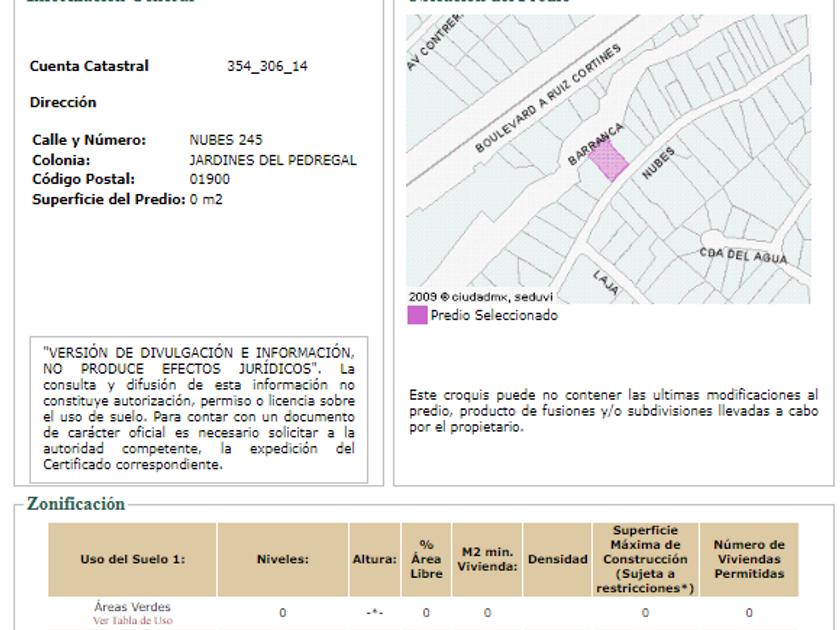Click the highlighted pink parcel on the map

click(609, 161)
